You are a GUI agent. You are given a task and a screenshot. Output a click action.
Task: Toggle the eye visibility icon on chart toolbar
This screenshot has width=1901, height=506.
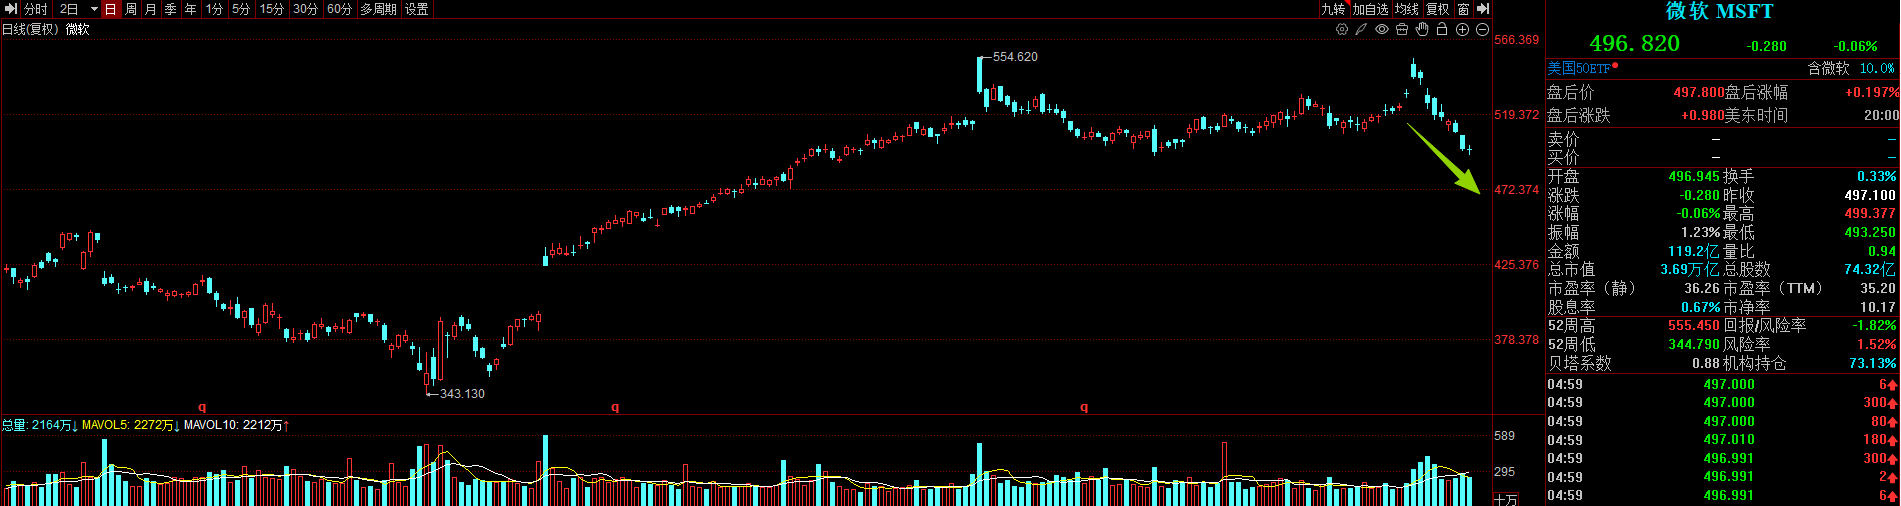tap(1382, 30)
